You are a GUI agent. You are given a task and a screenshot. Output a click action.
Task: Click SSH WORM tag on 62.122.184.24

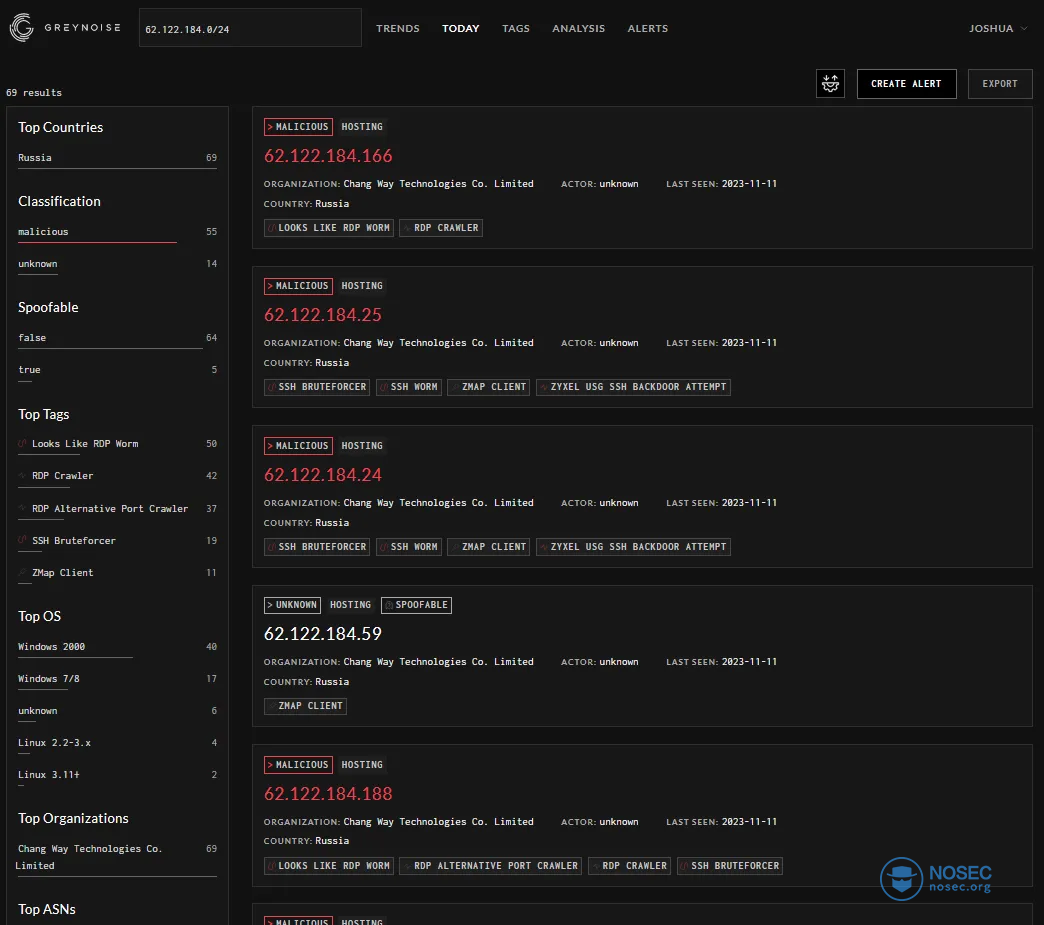[x=409, y=547]
